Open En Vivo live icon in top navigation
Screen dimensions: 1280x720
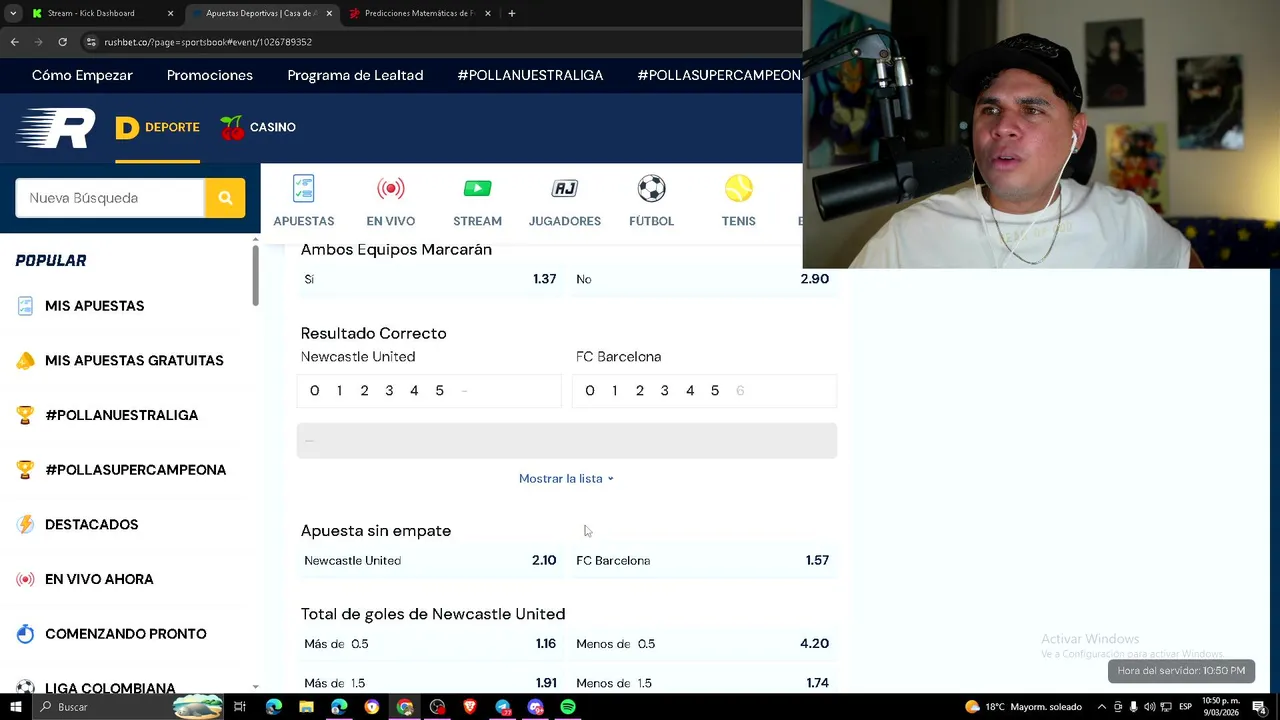tap(390, 201)
